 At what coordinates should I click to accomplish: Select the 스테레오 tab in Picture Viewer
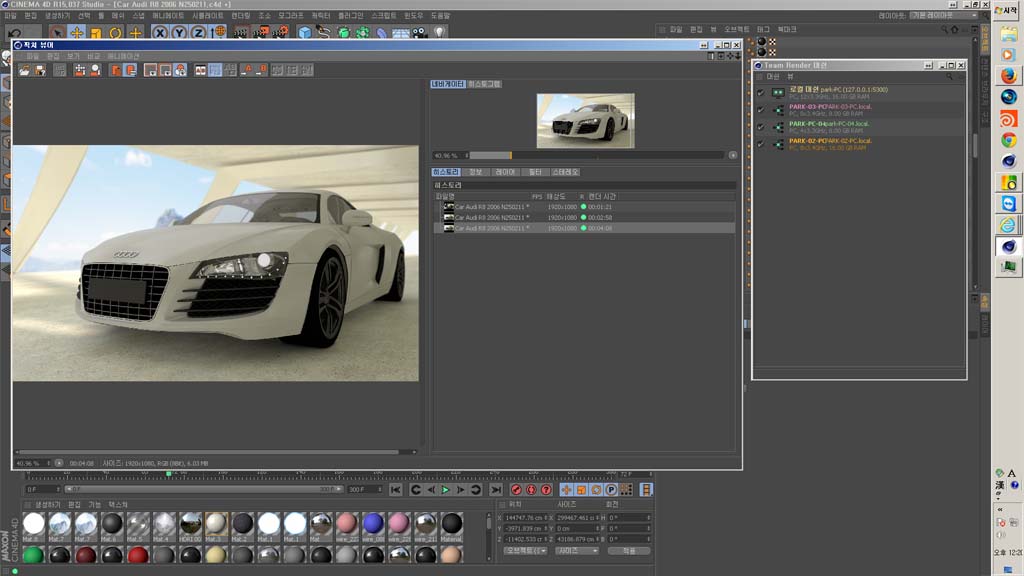(566, 172)
